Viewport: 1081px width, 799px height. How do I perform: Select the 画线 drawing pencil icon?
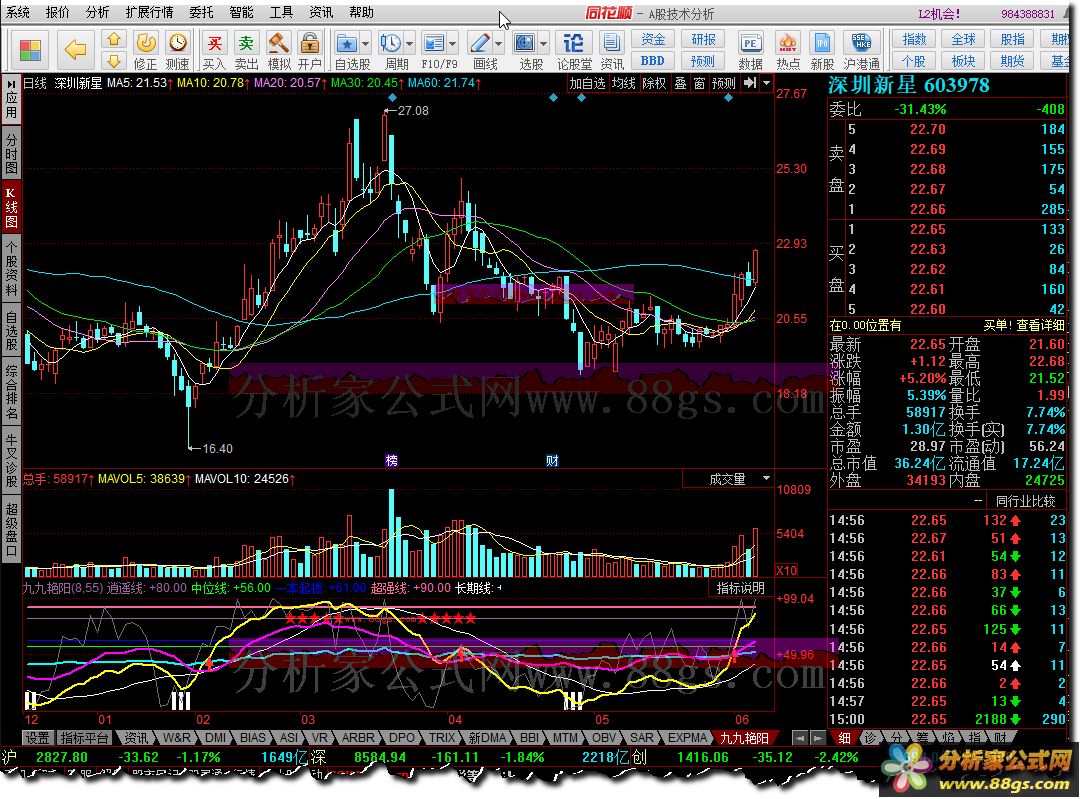480,44
